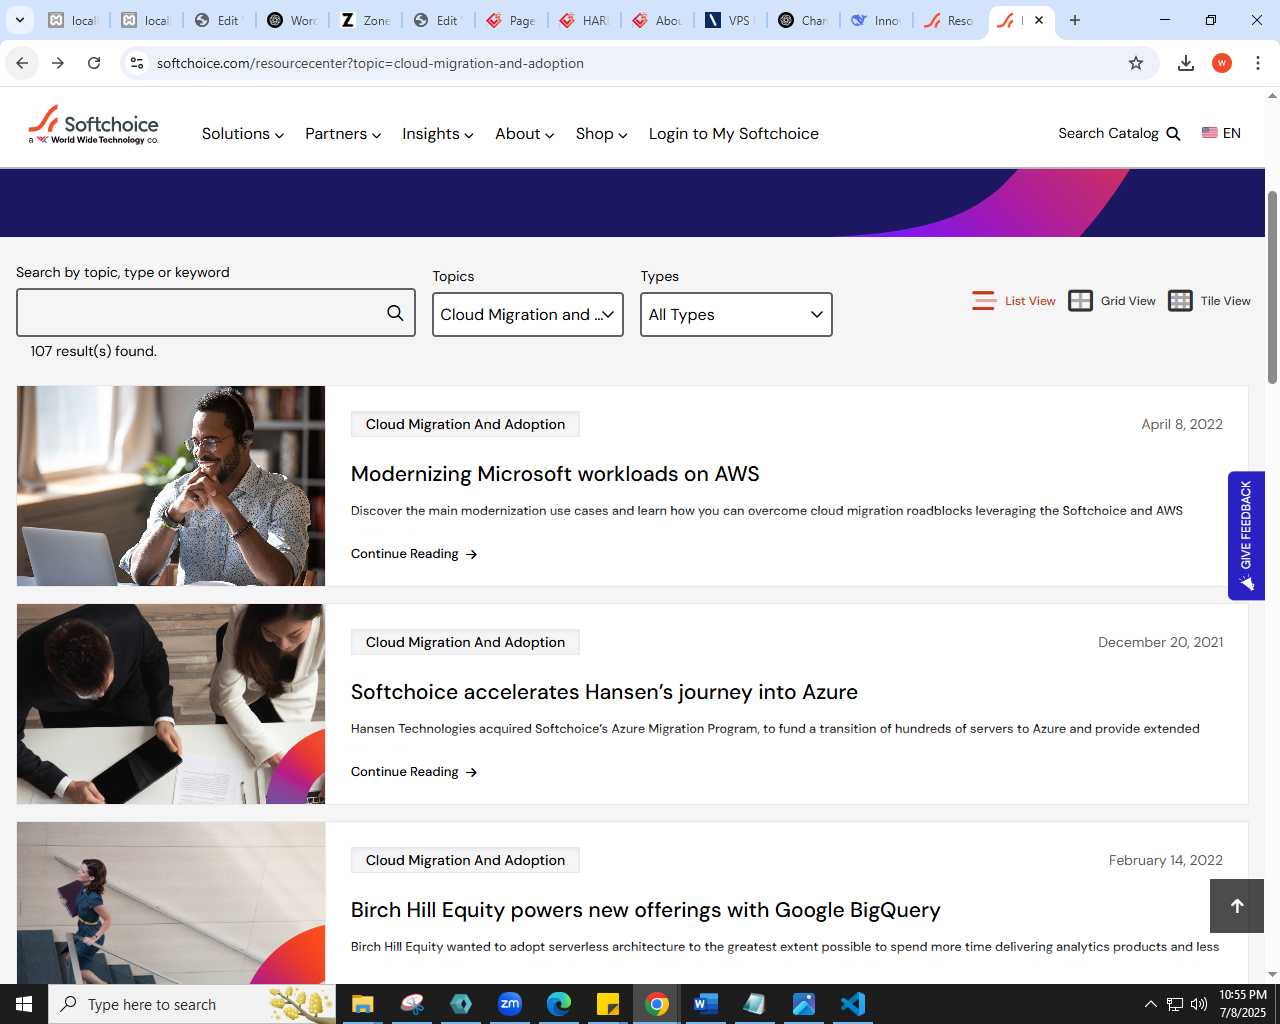Open the Windows Start menu
This screenshot has width=1280, height=1024.
24,1004
